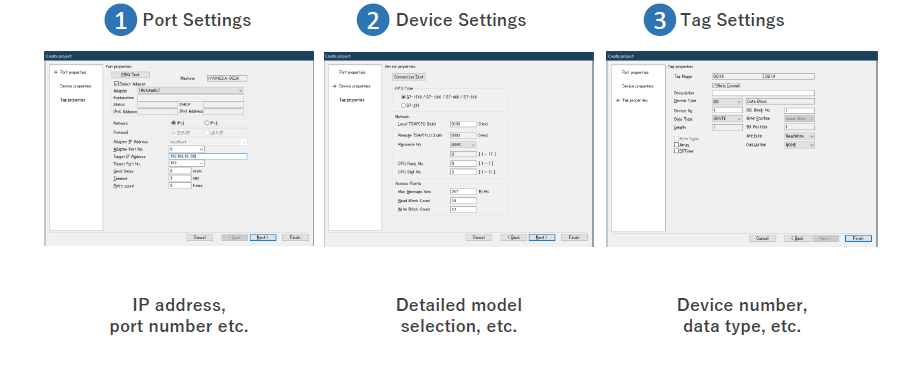The height and width of the screenshot is (367, 916).
Task: Click the Connection Test button
Action: 409,77
